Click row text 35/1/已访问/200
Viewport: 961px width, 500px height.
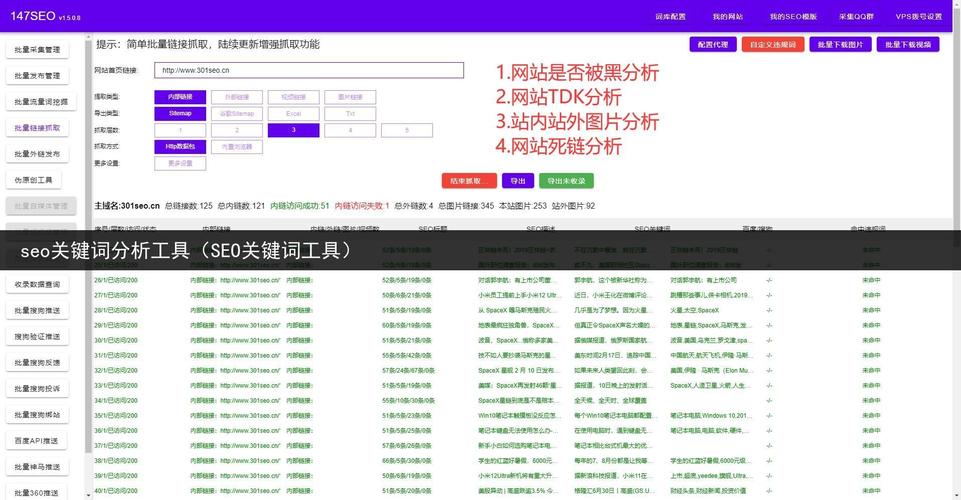tap(116, 415)
